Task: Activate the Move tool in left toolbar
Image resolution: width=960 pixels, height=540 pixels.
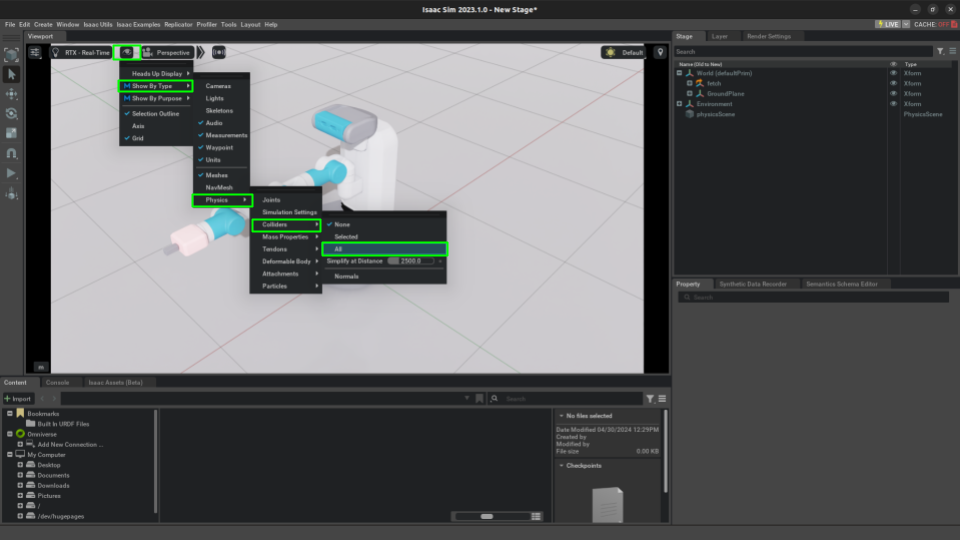Action: tap(12, 94)
